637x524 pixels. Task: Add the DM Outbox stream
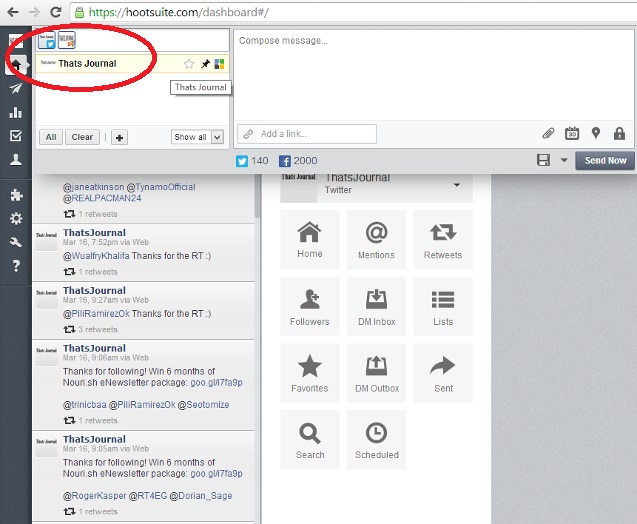pos(376,373)
